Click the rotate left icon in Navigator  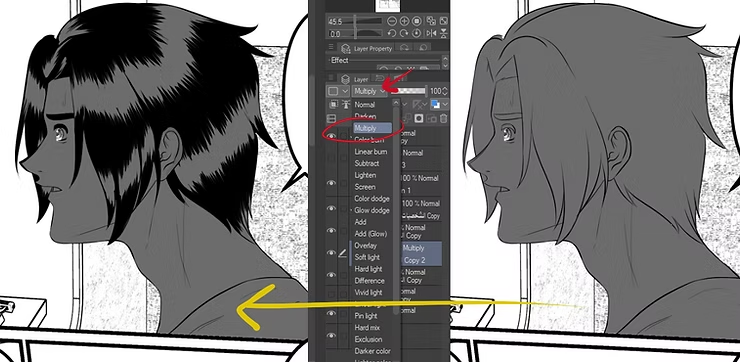pos(392,33)
